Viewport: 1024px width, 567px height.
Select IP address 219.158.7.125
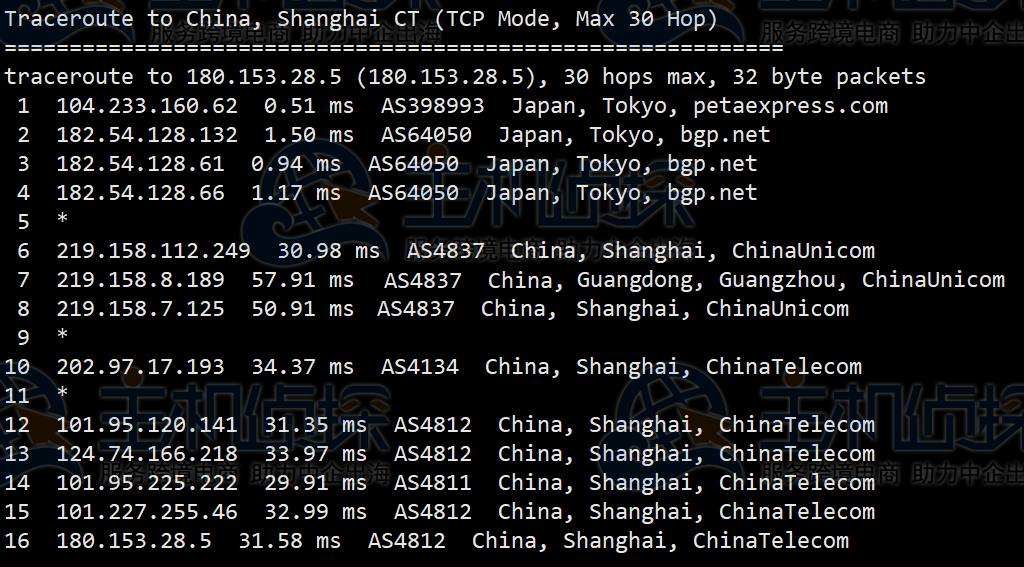(x=140, y=309)
